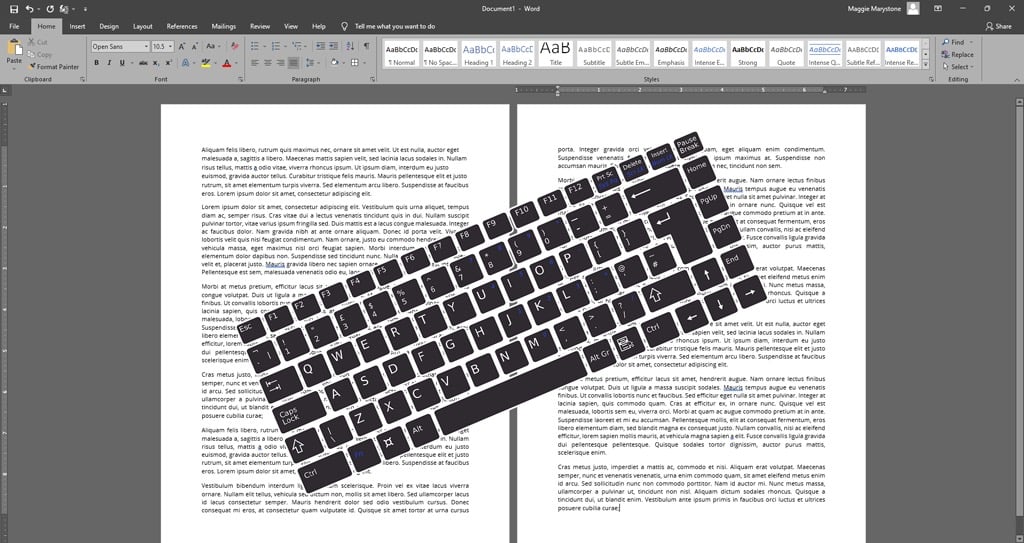Click the Clear All Formatting icon
The image size is (1024, 543).
point(235,46)
